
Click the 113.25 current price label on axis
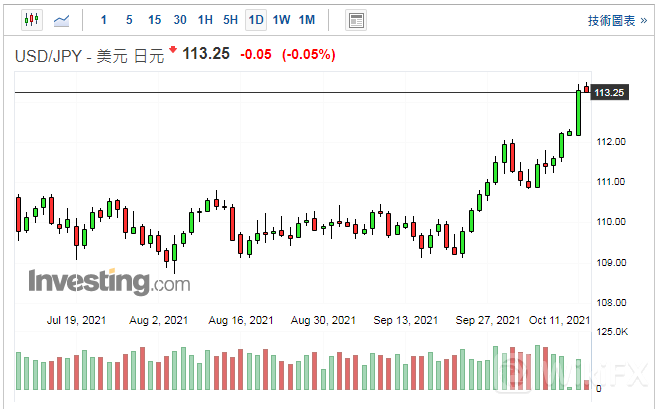(609, 93)
